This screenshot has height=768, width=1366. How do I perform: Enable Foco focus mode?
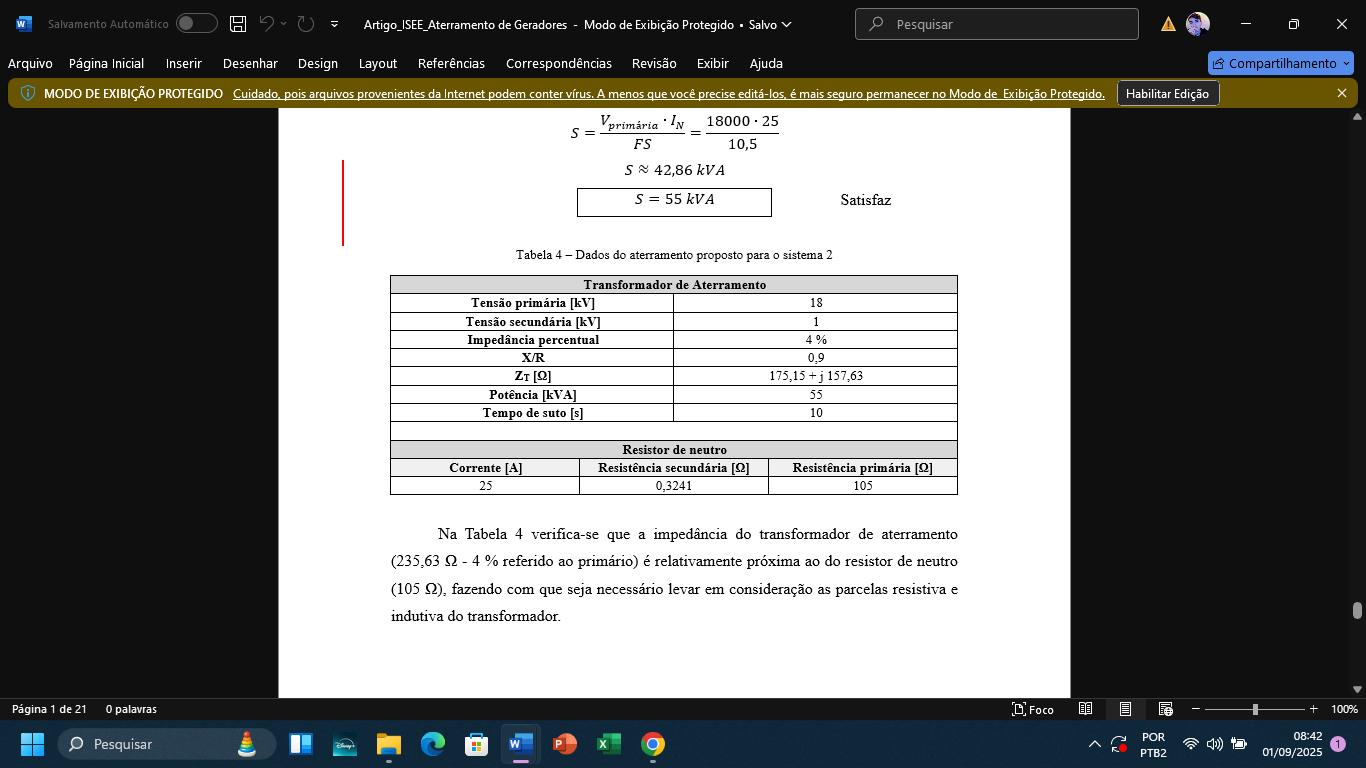(x=1033, y=709)
